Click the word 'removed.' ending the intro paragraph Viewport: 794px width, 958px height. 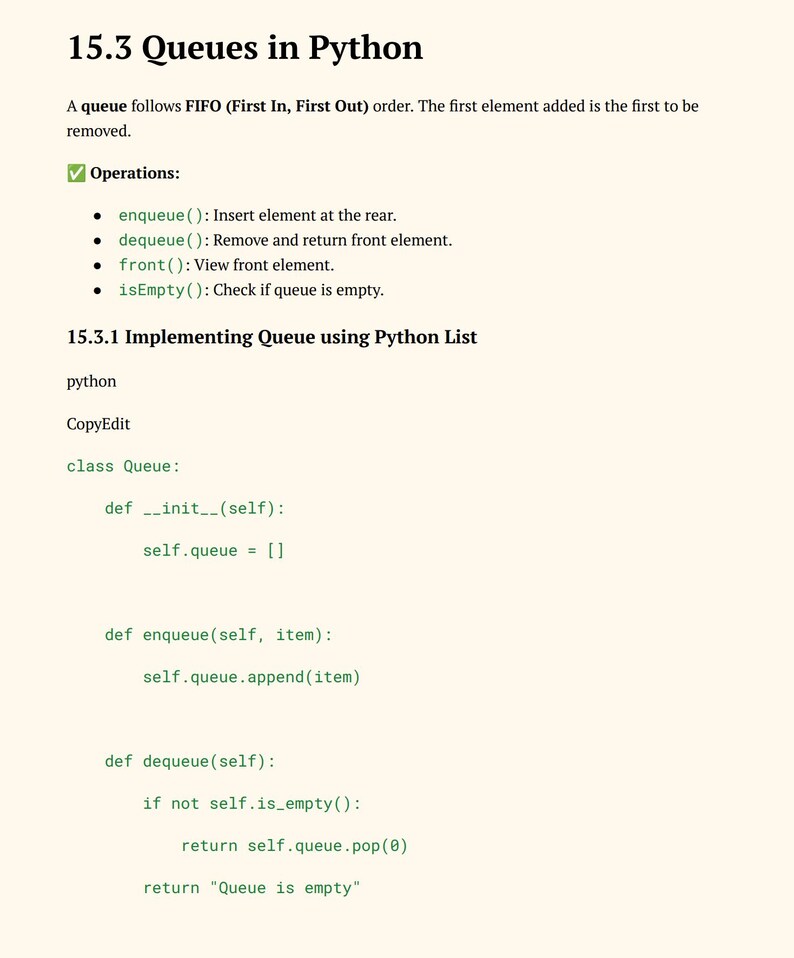tap(99, 131)
